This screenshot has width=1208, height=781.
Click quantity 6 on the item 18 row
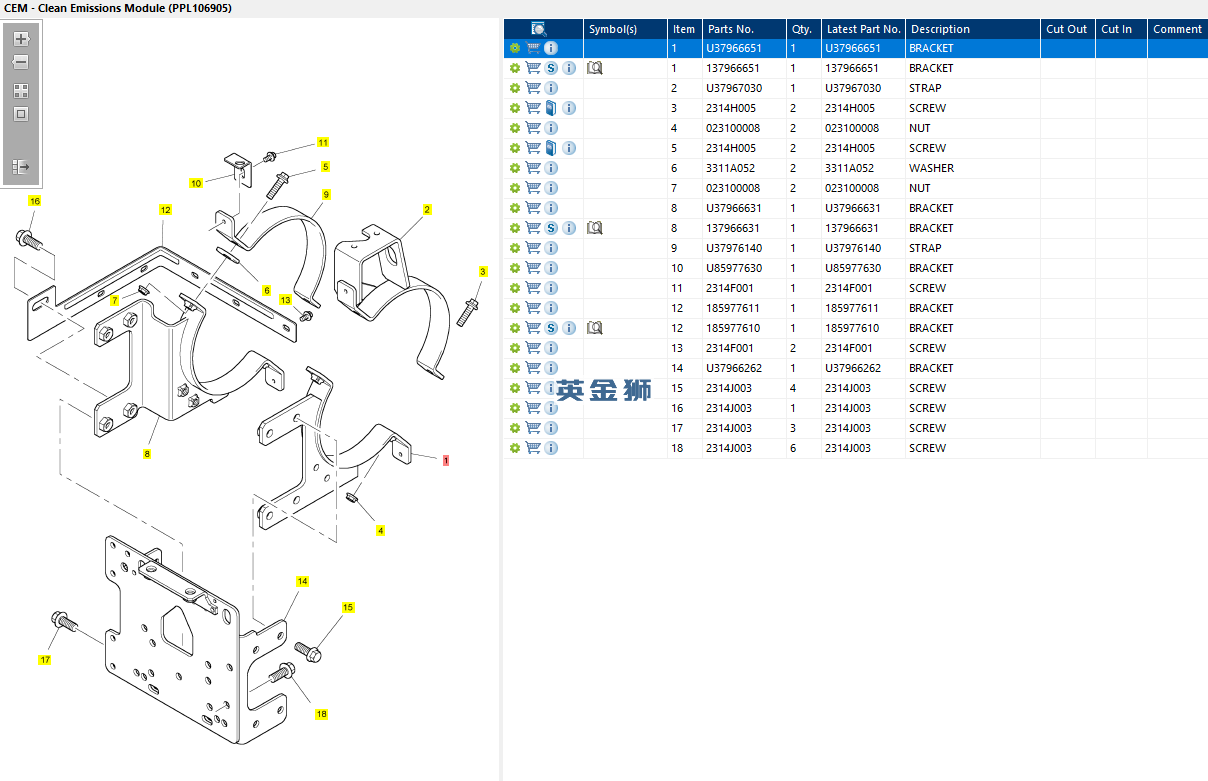coord(794,448)
